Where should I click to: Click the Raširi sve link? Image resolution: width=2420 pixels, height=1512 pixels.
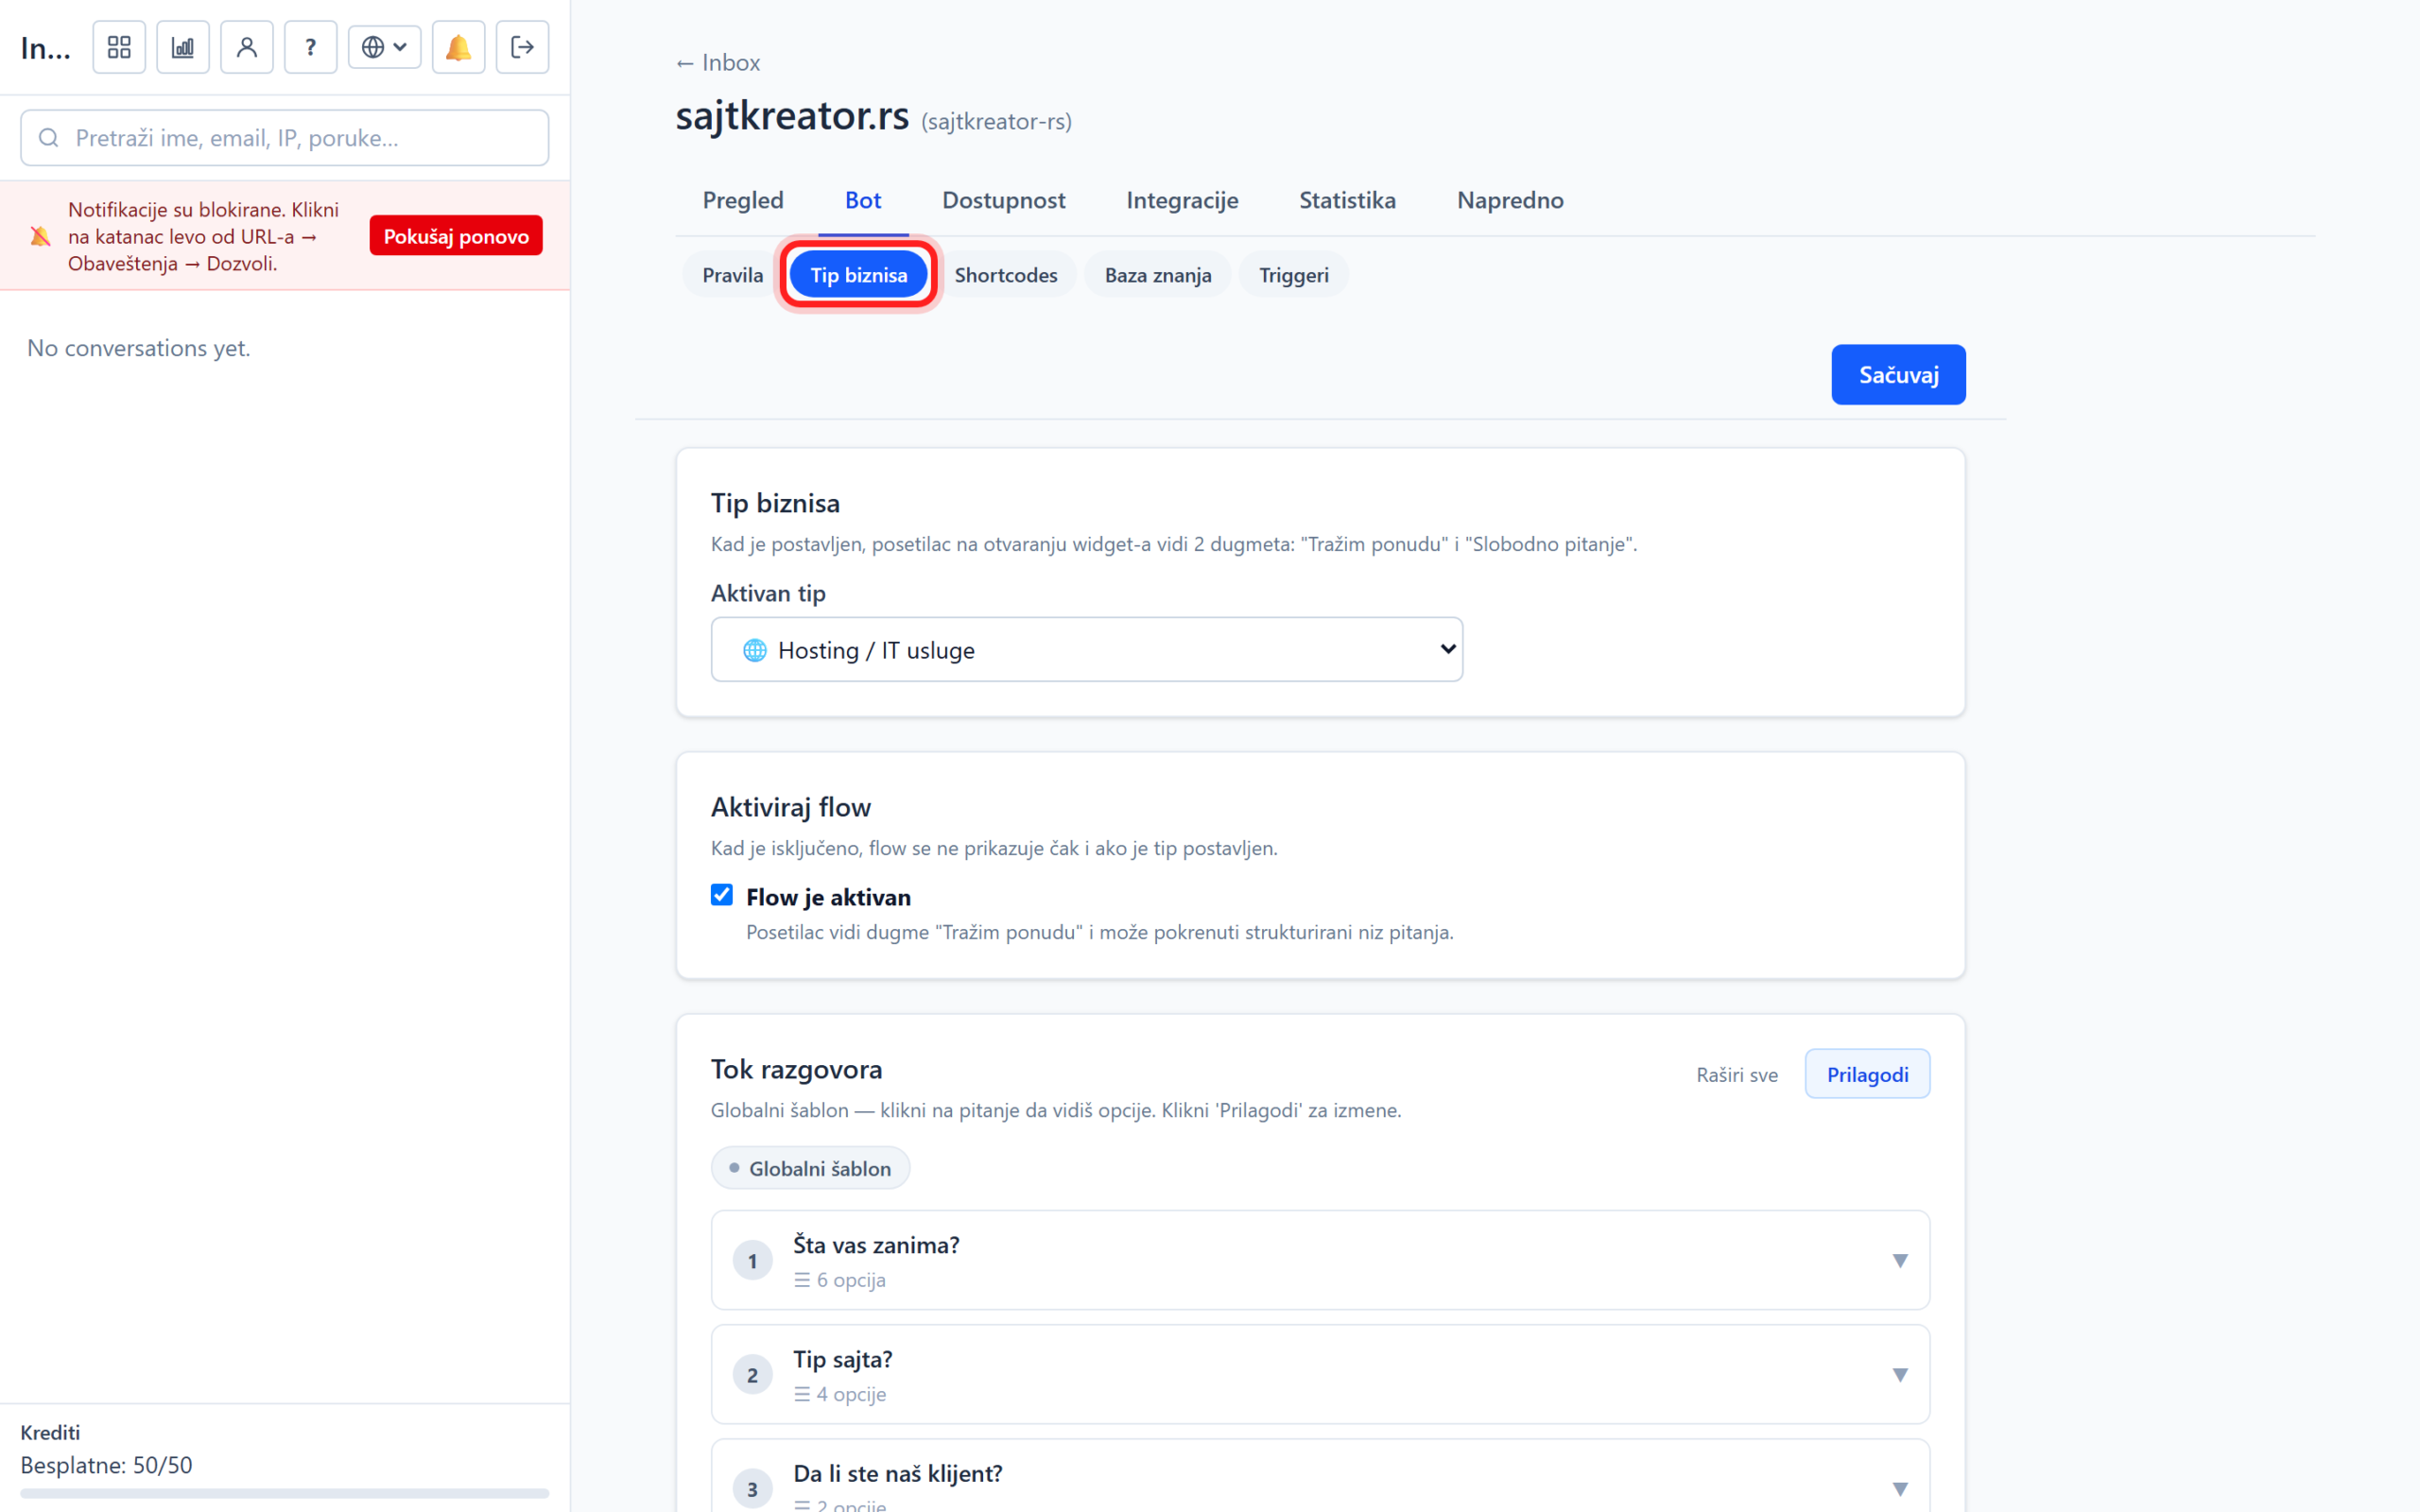click(x=1737, y=1075)
